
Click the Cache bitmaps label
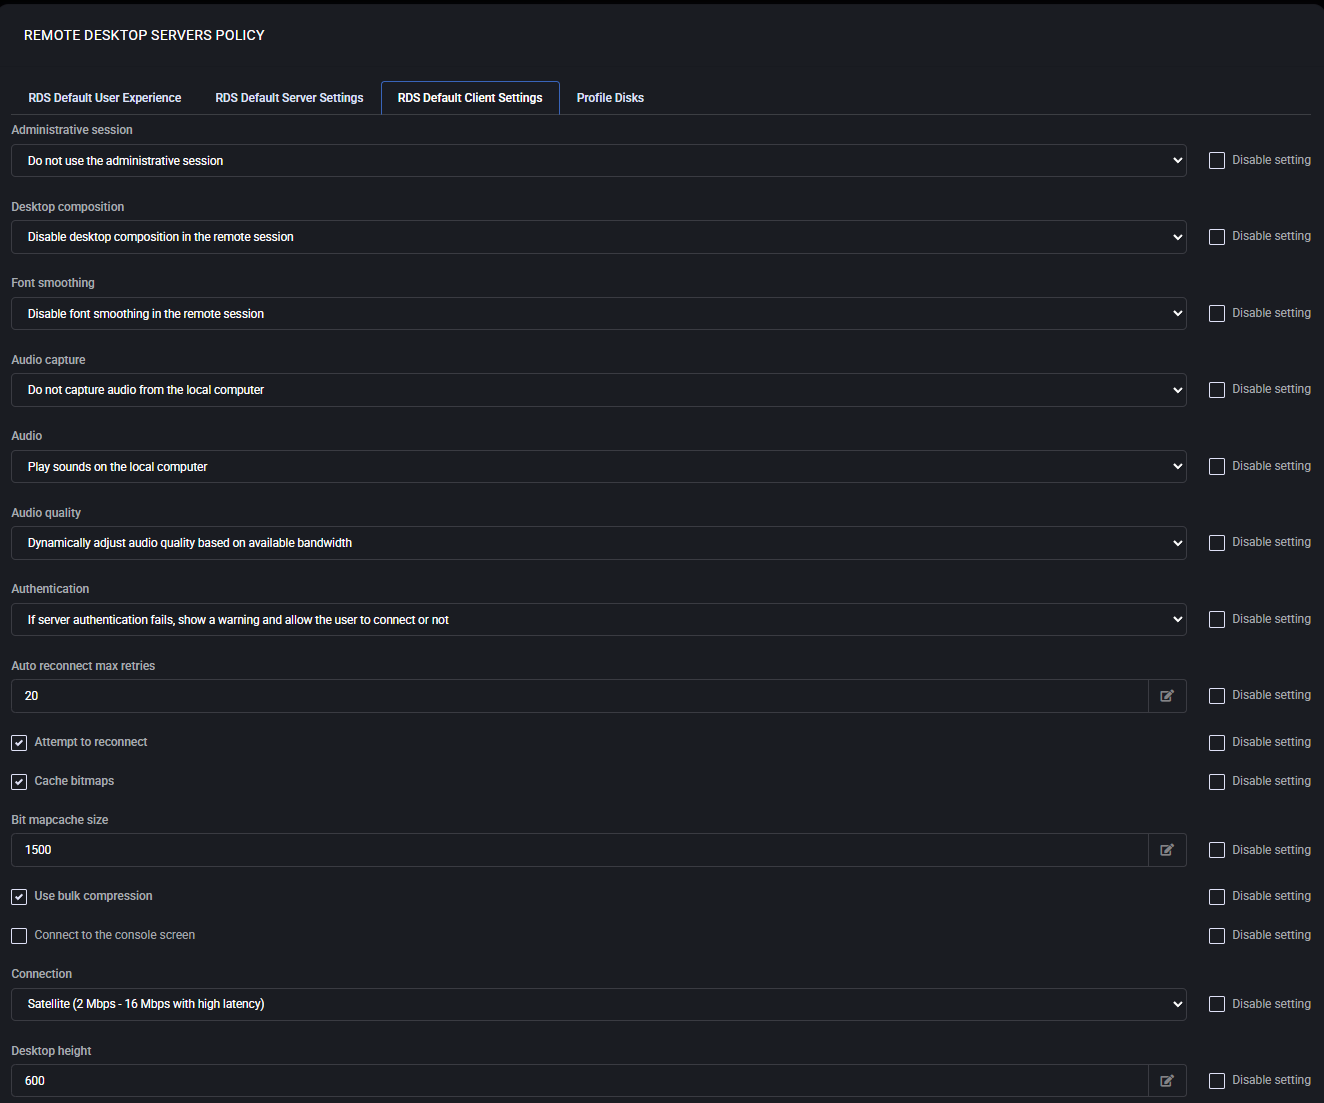coord(74,781)
